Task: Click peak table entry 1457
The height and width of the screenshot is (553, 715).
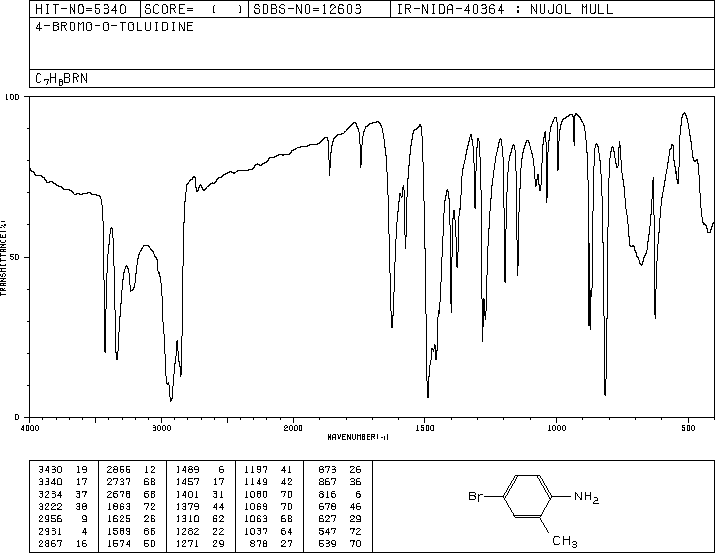Action: click(x=187, y=482)
